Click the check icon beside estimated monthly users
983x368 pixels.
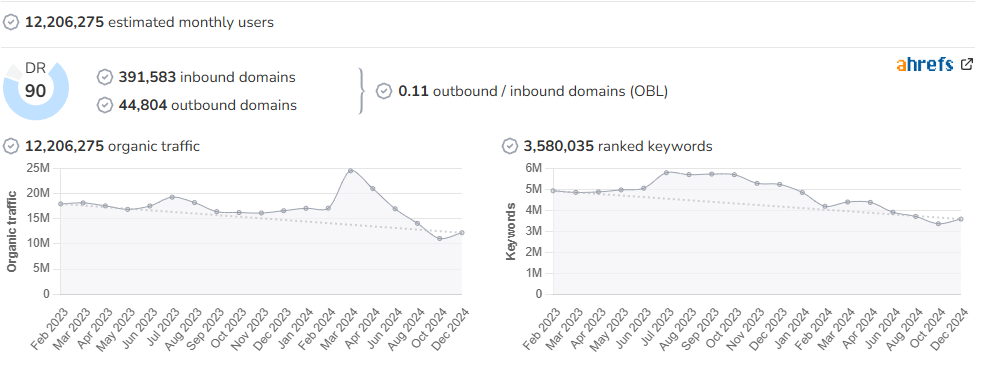(x=11, y=23)
